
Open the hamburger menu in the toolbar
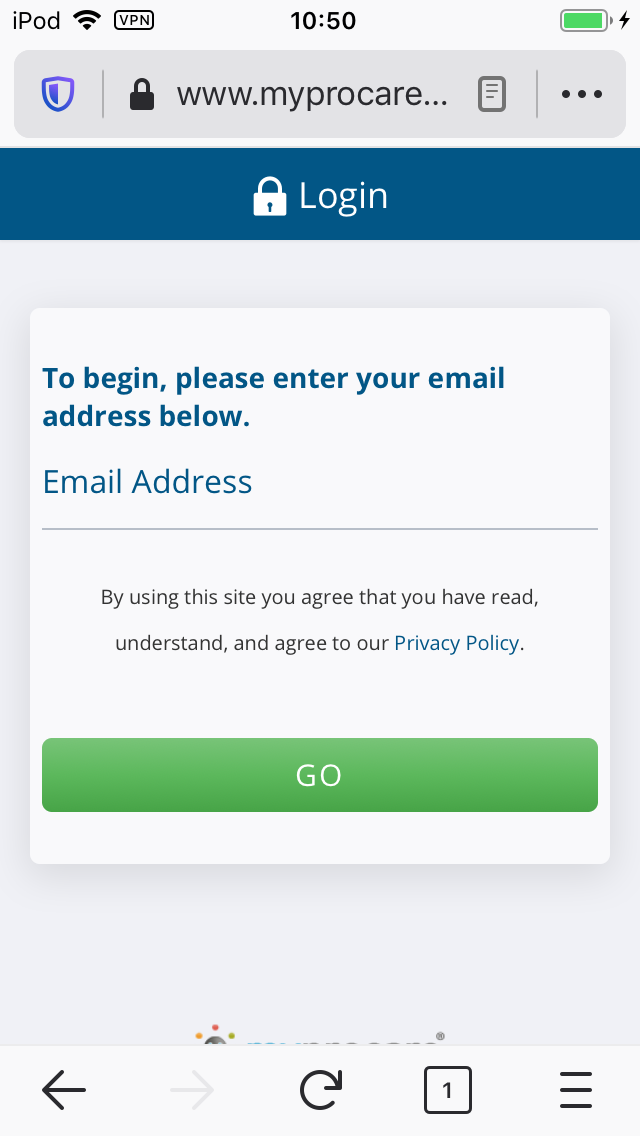click(576, 1090)
